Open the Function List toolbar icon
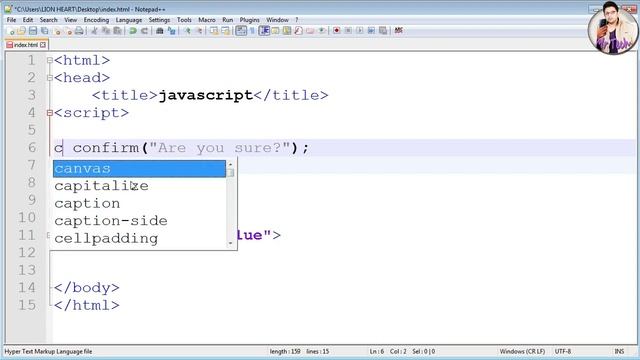Screen dimensions: 640x360 298,31
